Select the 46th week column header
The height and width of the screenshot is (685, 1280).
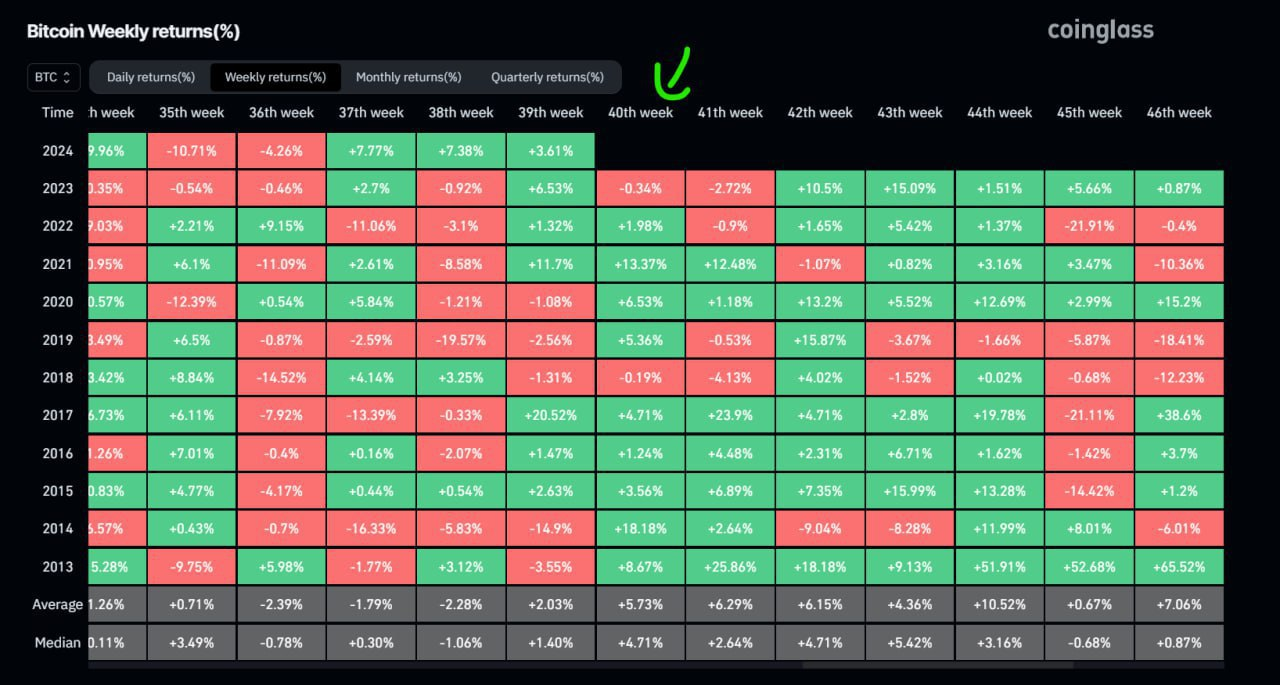point(1179,113)
